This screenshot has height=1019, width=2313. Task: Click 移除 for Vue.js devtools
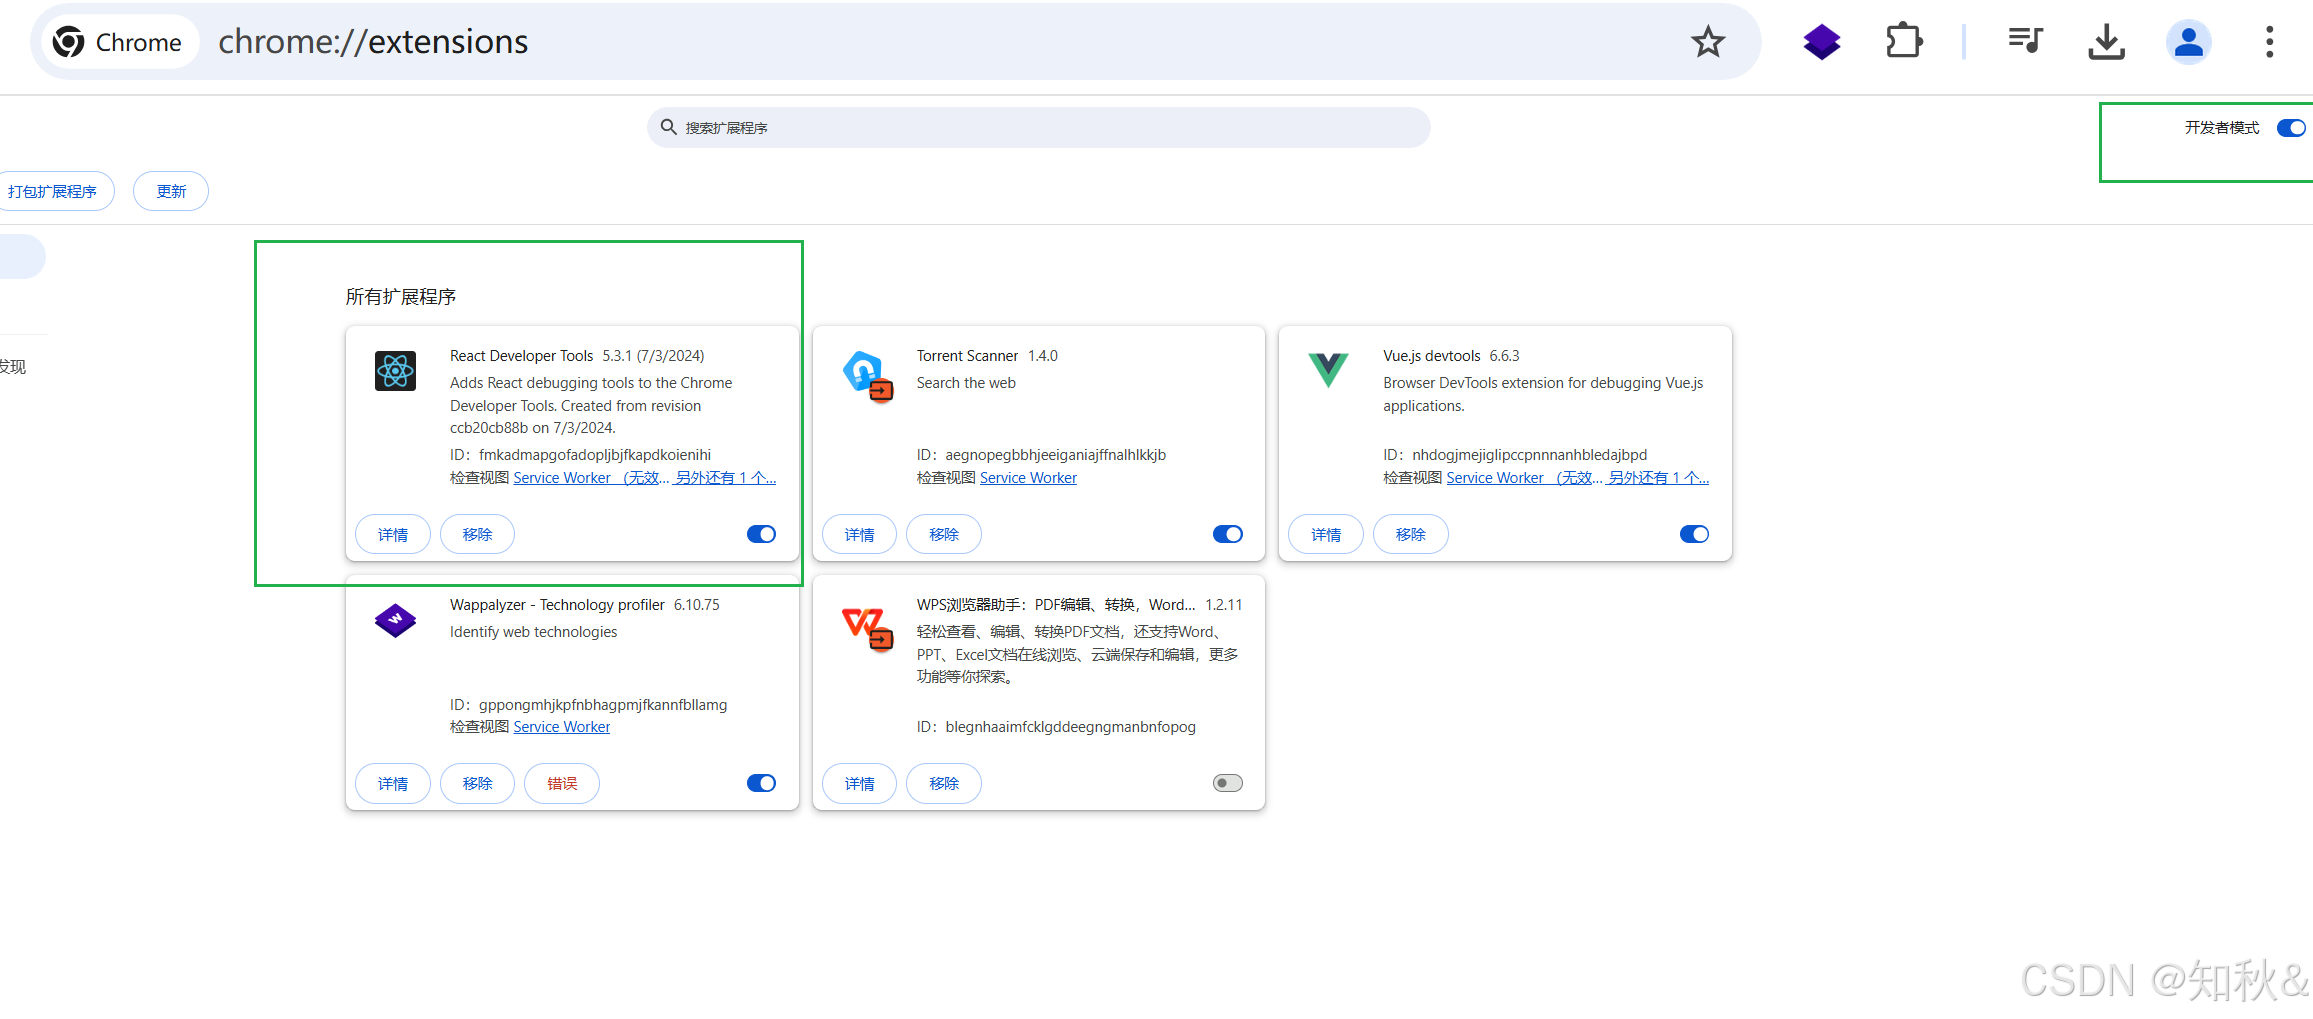click(x=1410, y=534)
